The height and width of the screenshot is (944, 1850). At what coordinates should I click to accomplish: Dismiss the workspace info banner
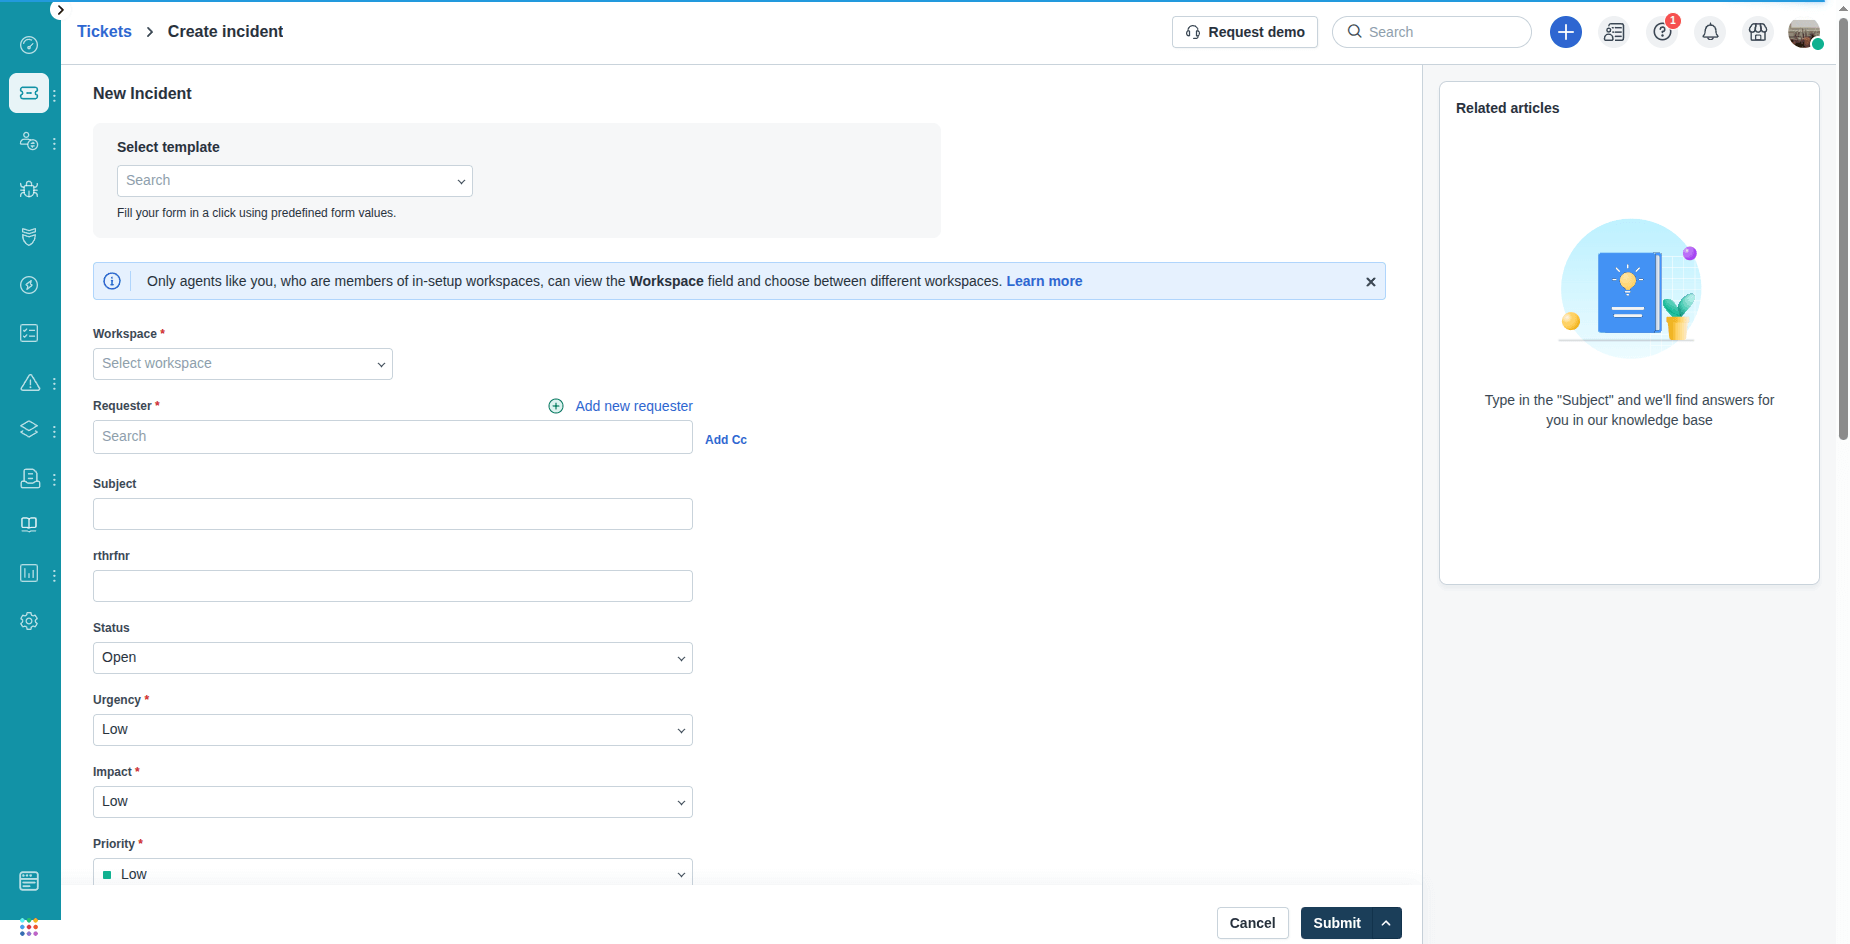1370,282
